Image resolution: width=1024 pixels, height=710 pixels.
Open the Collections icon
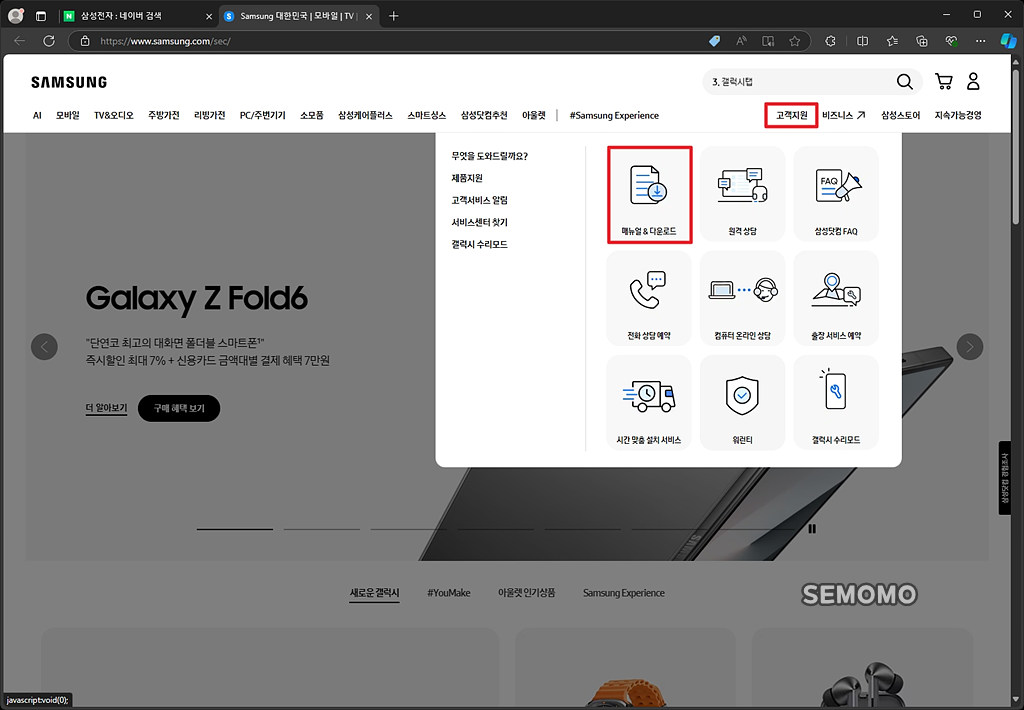click(921, 40)
